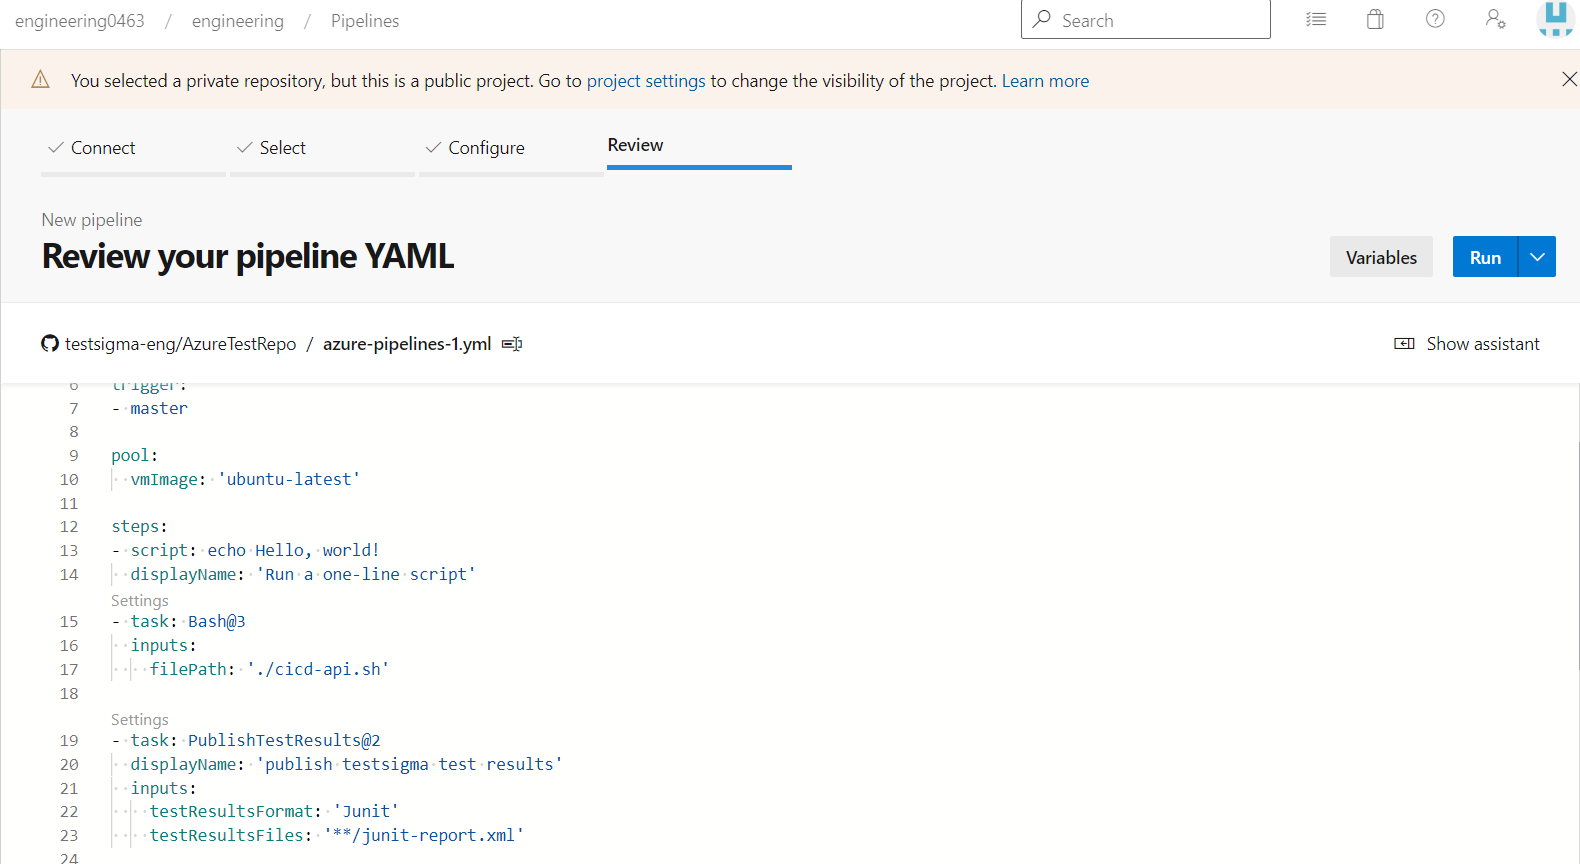Click the search magnifier icon

click(x=1042, y=19)
